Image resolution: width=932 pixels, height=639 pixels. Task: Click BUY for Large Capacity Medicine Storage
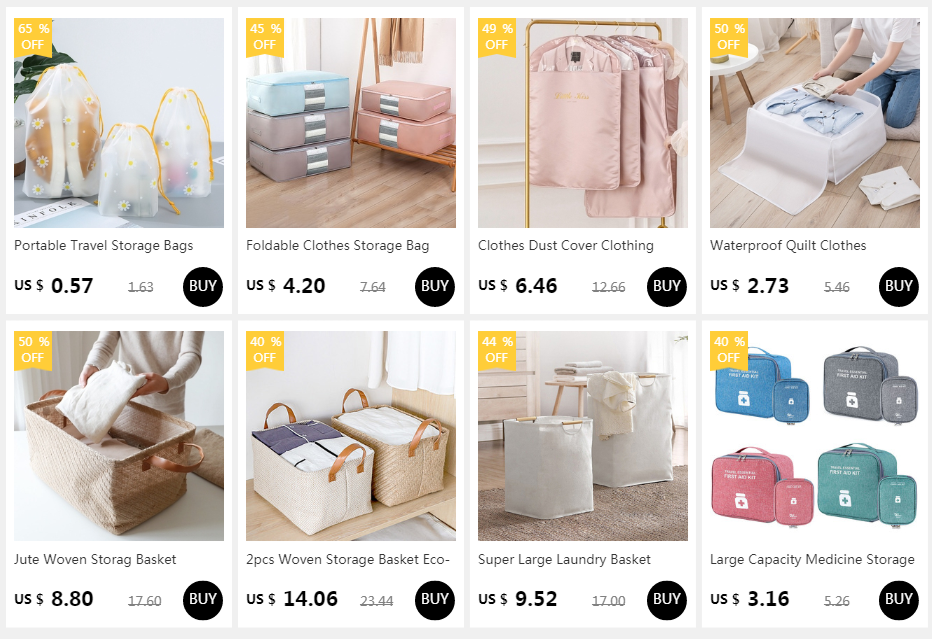[x=898, y=600]
